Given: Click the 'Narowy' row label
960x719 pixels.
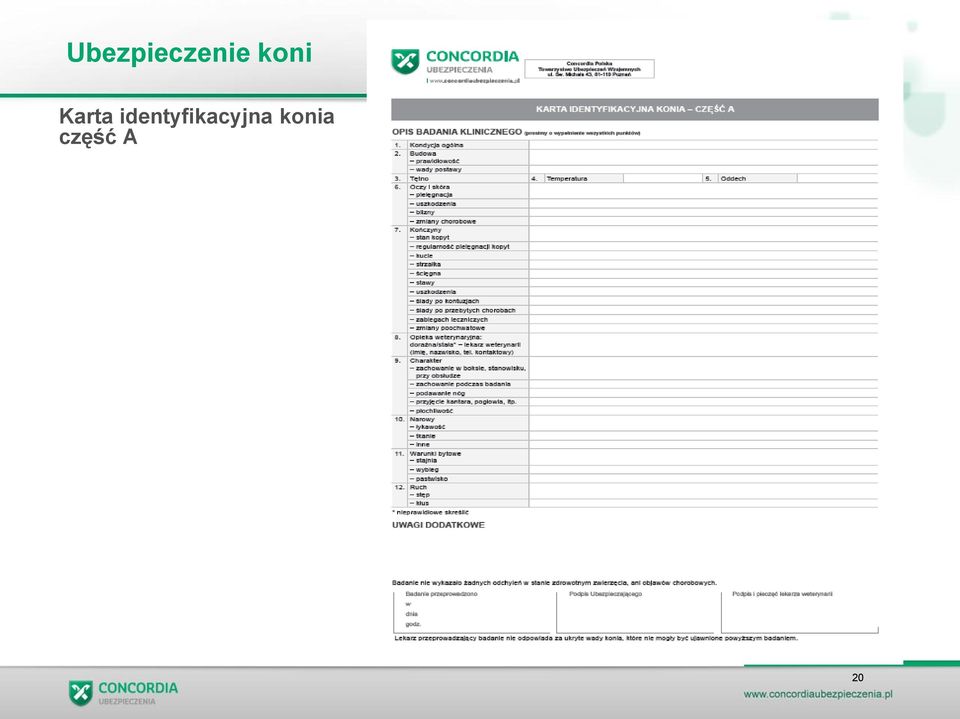Looking at the screenshot, I should click(422, 420).
